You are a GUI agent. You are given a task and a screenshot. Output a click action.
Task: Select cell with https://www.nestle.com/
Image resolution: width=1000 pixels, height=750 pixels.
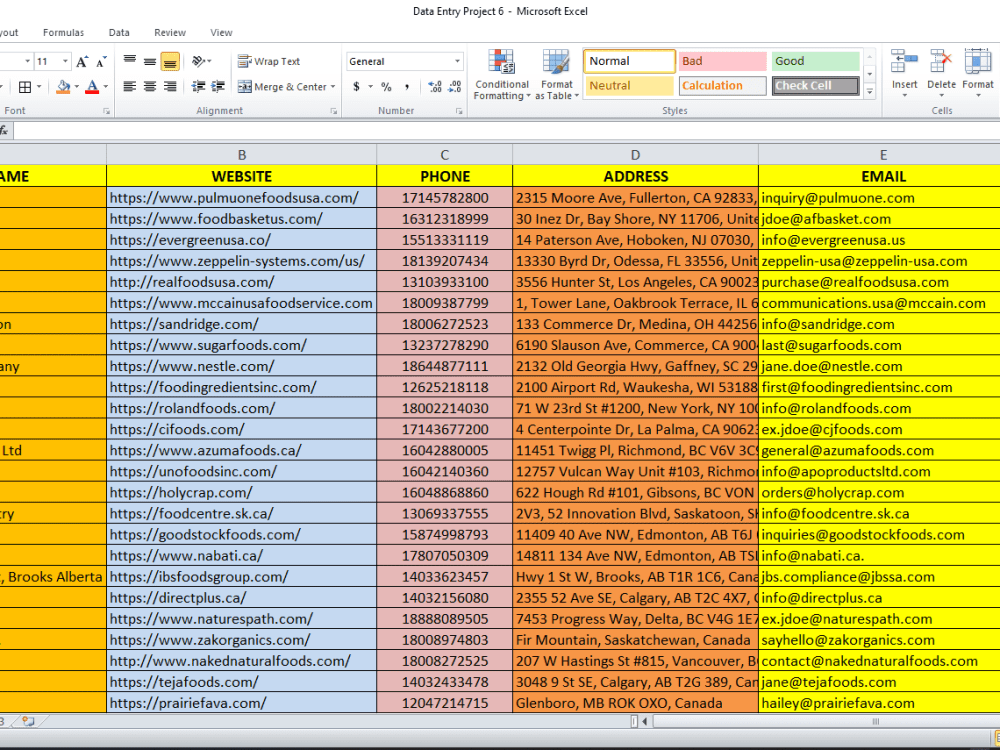pos(242,366)
